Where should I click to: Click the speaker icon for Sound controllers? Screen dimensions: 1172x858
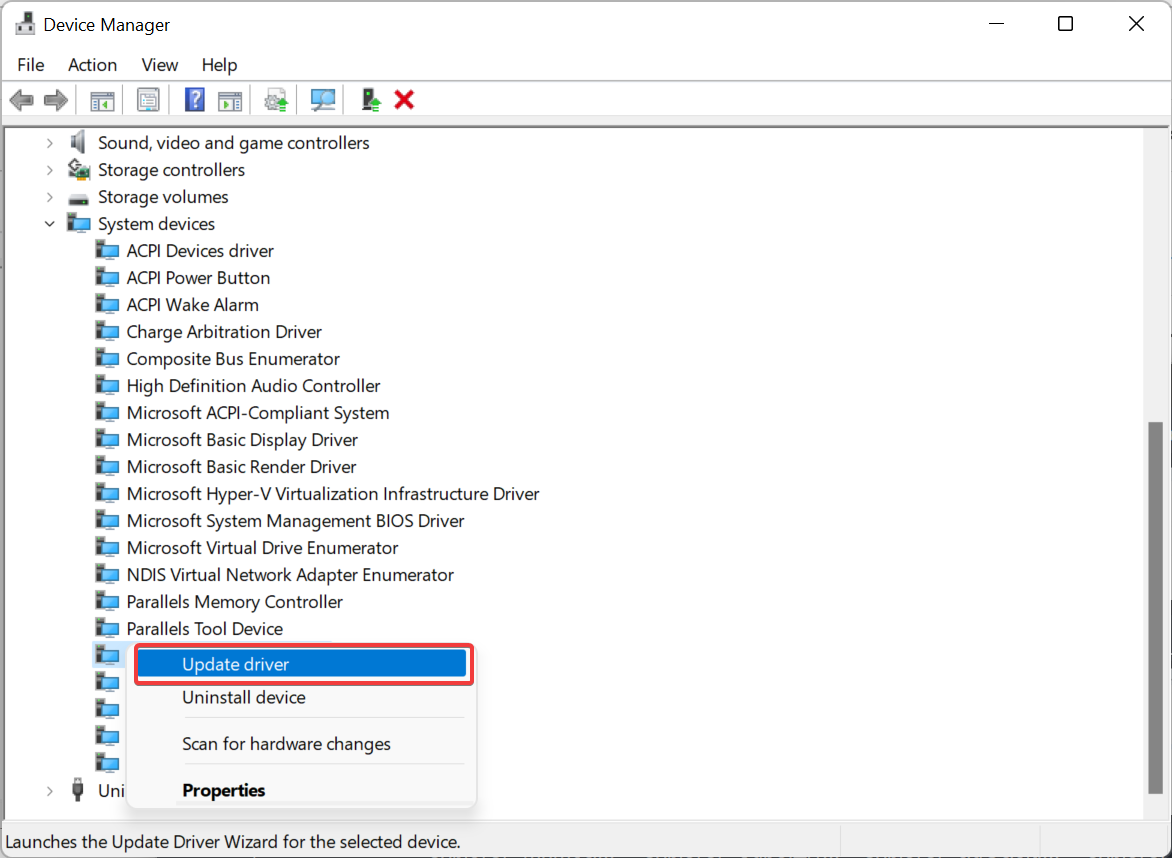point(78,142)
